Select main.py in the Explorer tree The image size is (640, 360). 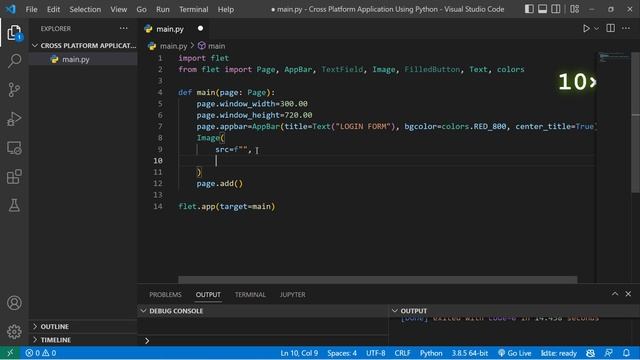point(83,59)
